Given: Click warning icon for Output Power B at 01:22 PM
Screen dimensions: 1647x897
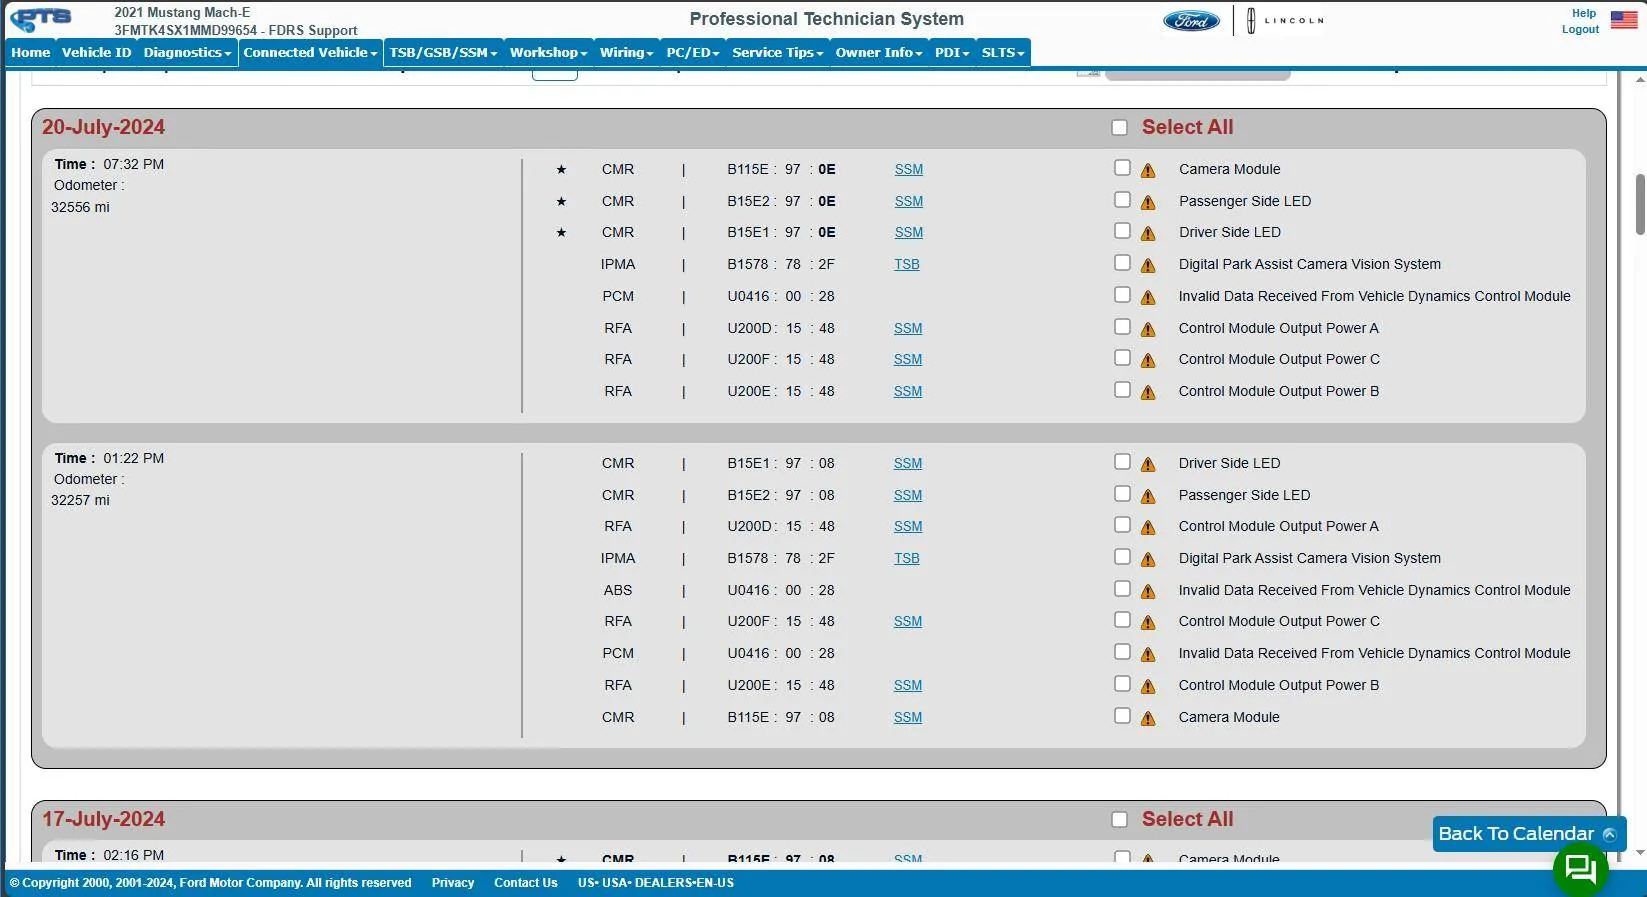Looking at the screenshot, I should pyautogui.click(x=1148, y=687).
